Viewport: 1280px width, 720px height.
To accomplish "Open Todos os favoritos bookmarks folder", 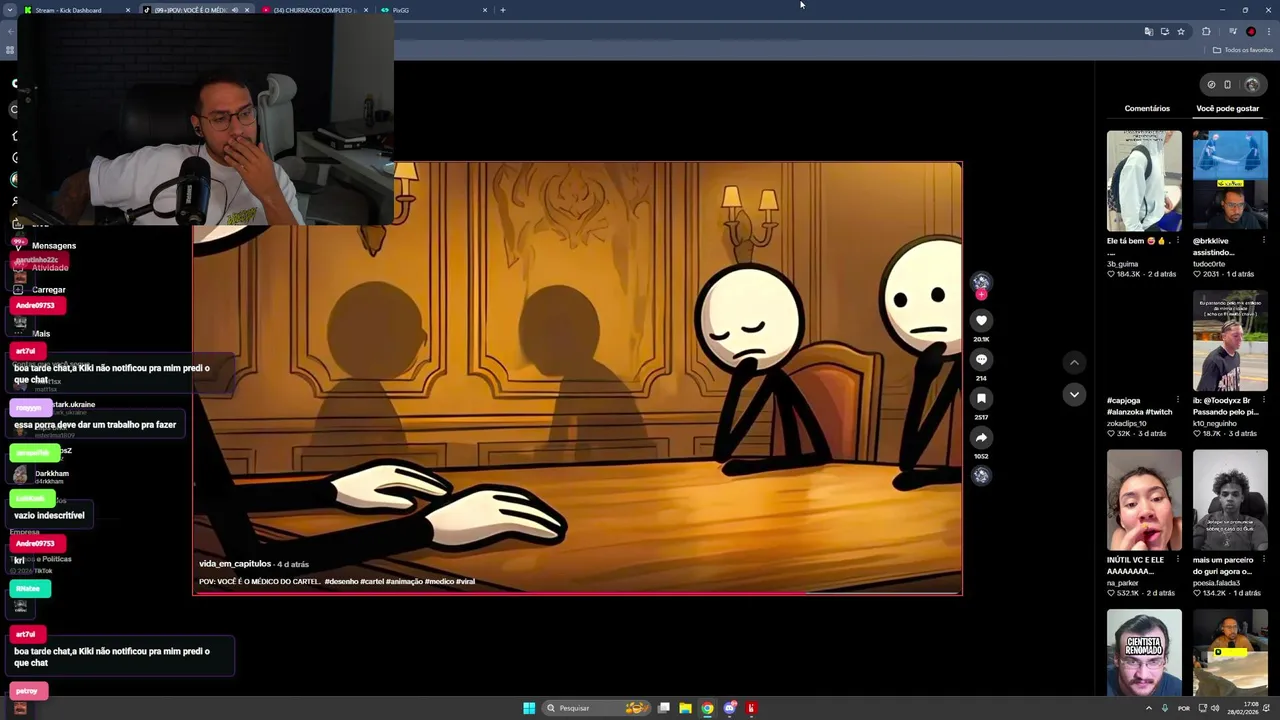I will (x=1243, y=50).
